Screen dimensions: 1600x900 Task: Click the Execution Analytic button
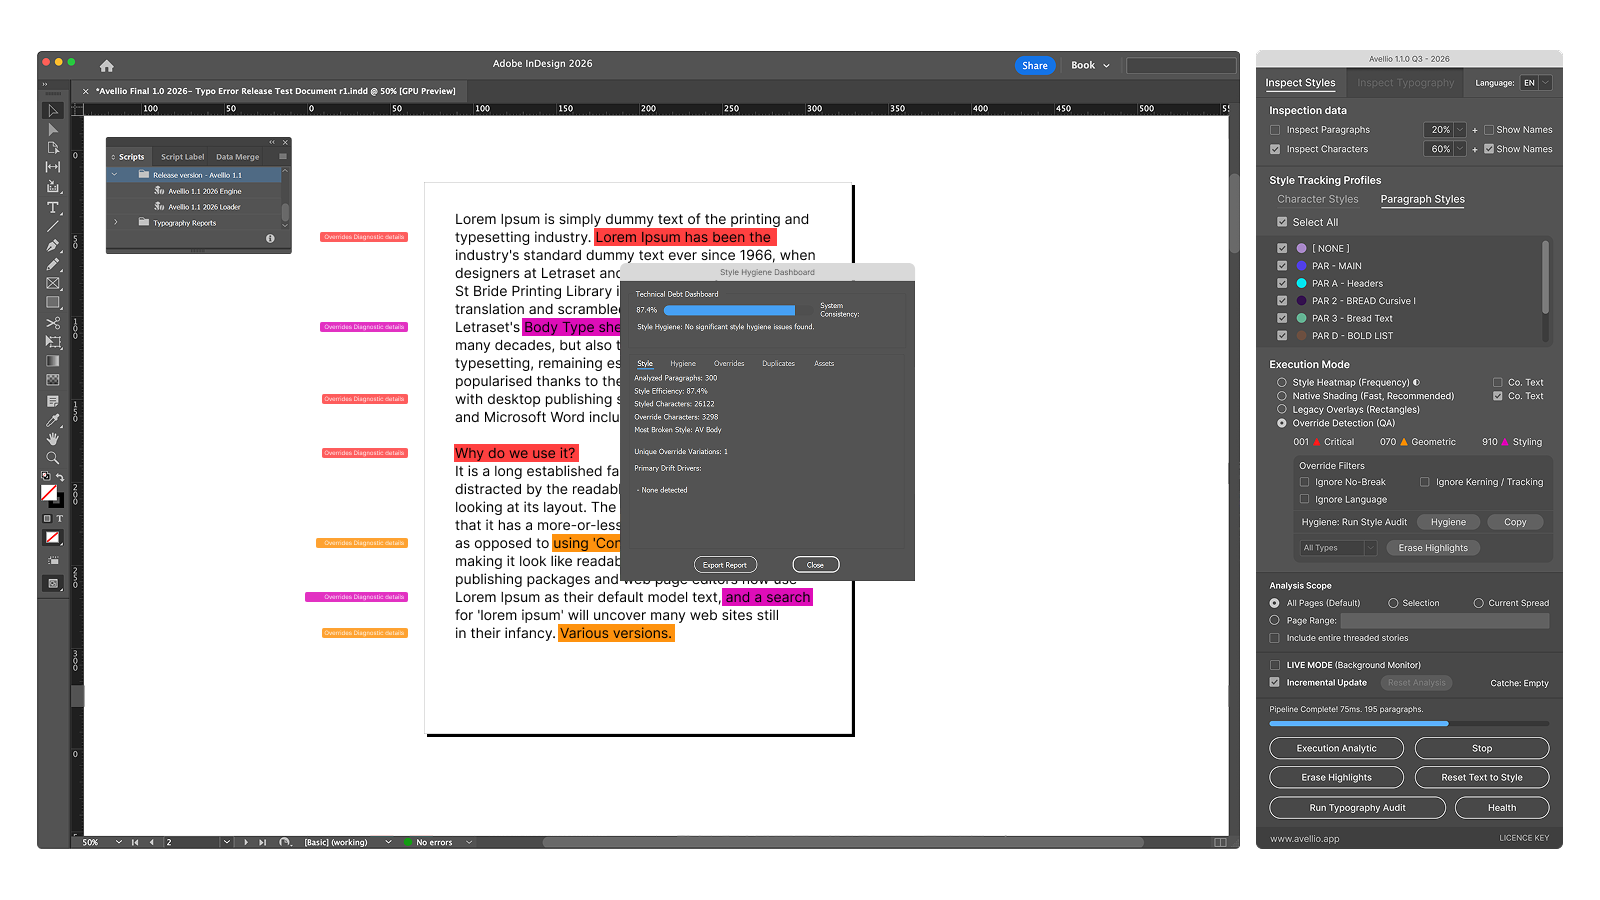pos(1336,748)
